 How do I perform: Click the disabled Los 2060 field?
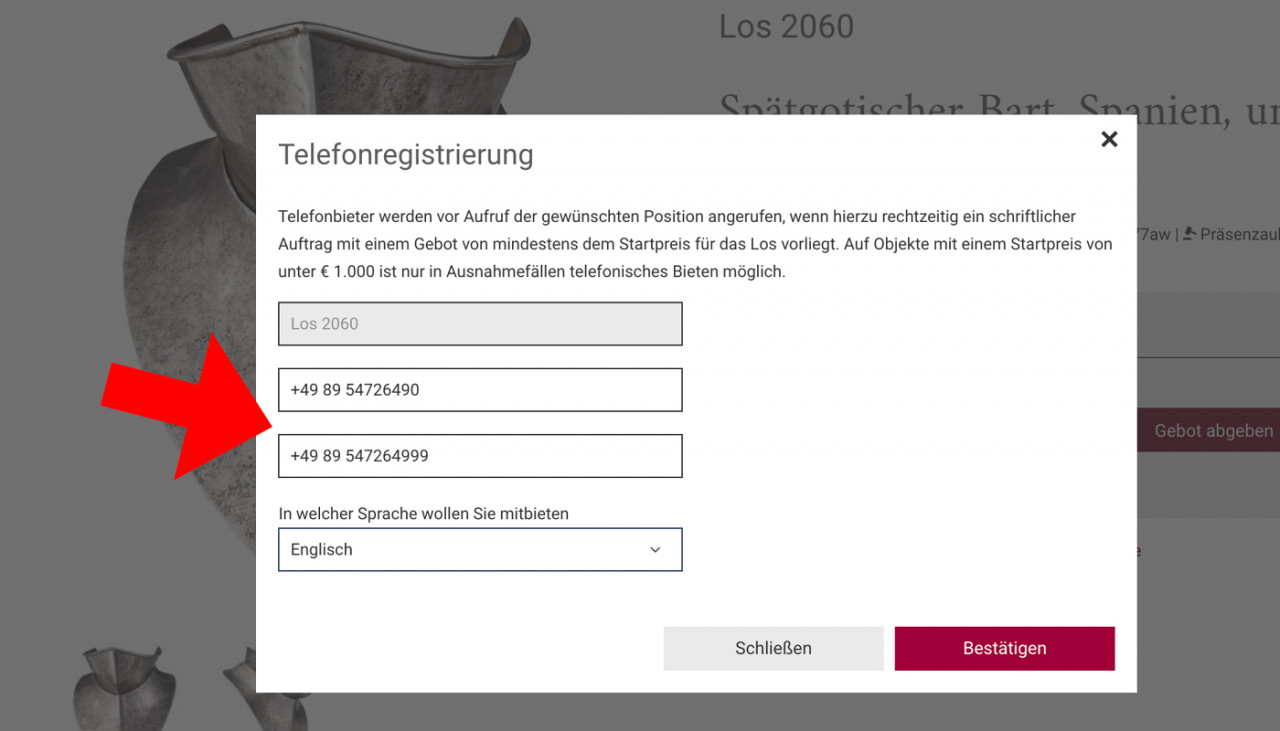click(x=480, y=324)
